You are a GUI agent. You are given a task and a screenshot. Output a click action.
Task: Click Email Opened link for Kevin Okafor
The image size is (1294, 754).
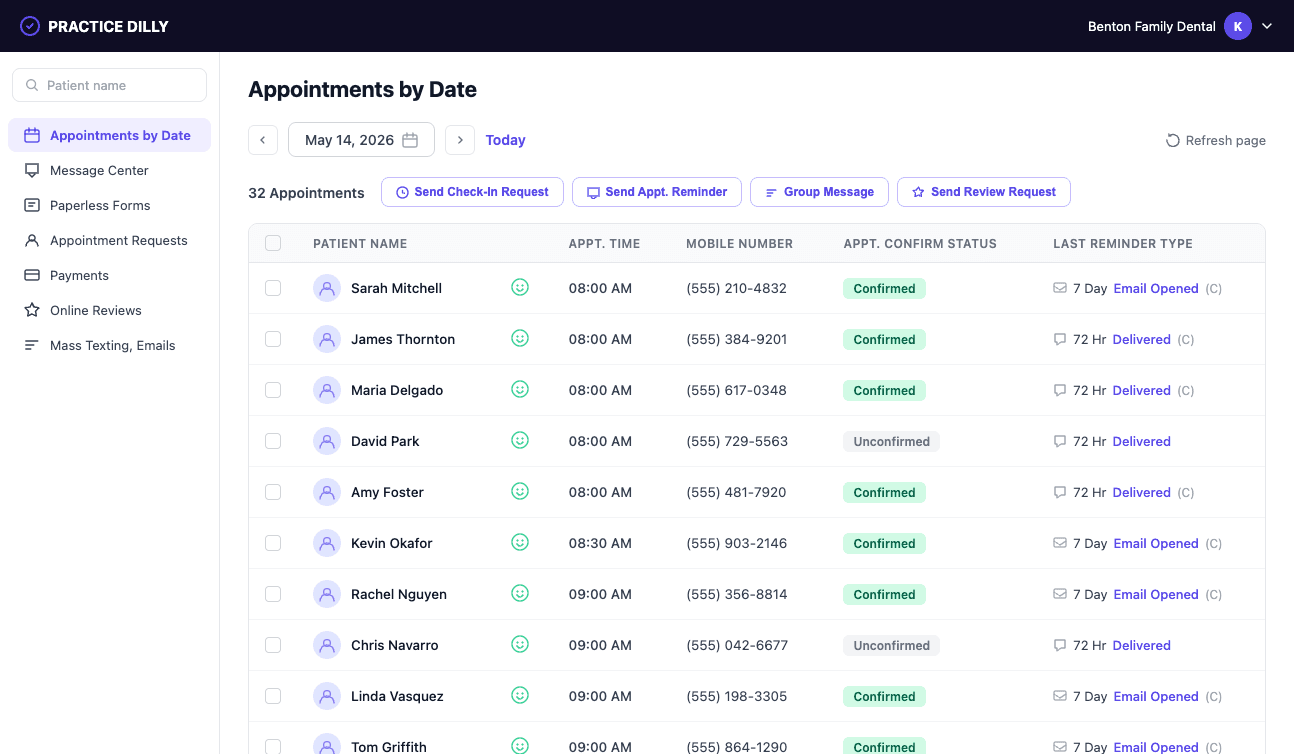coord(1156,543)
